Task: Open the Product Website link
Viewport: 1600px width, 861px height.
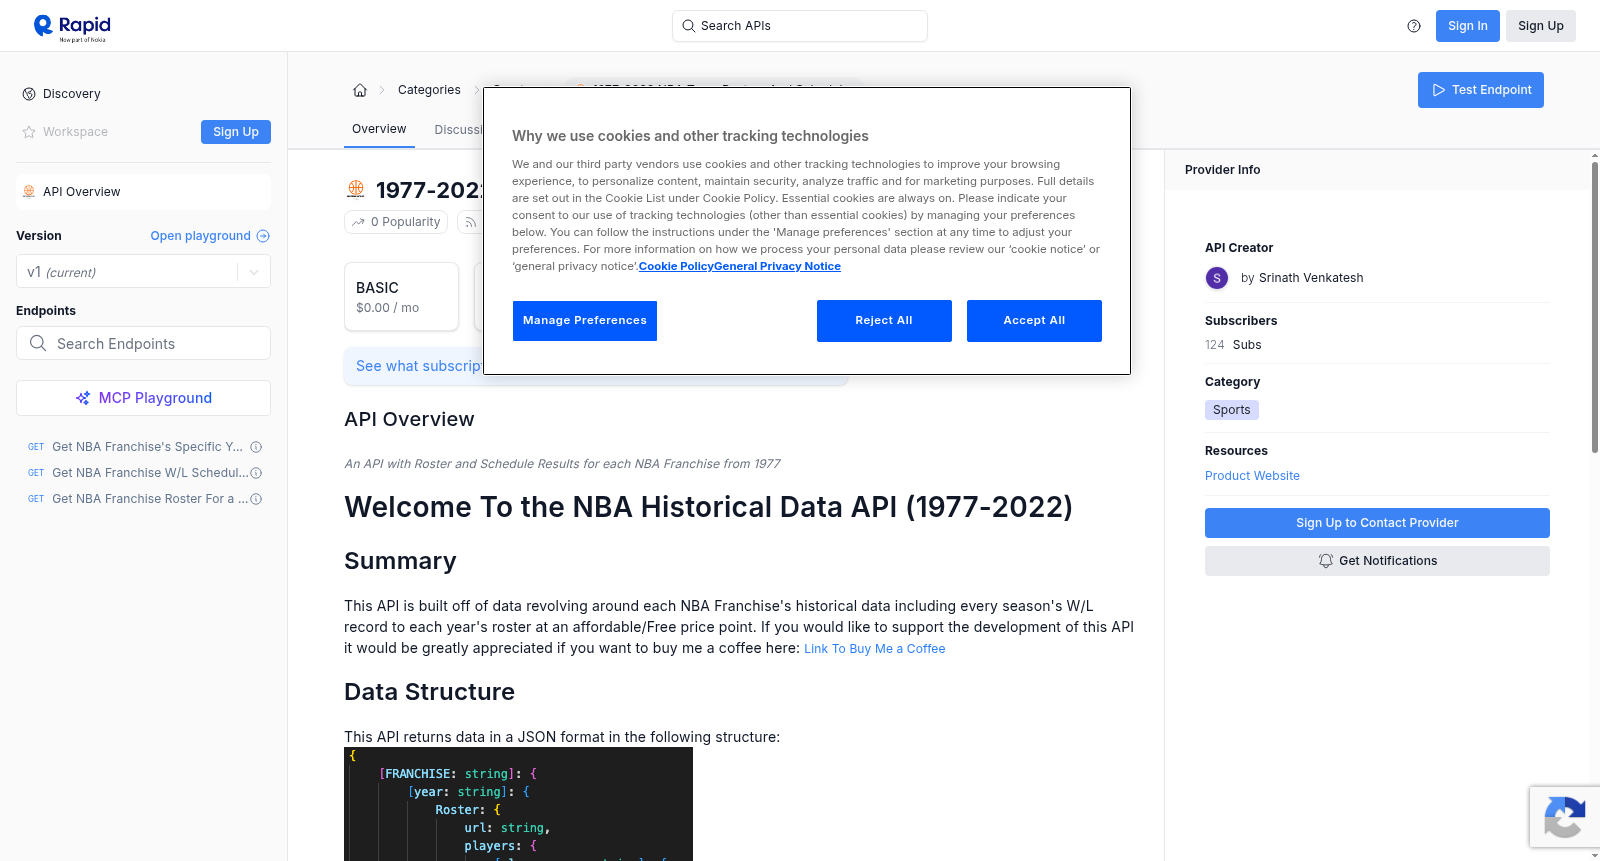Action: 1252,476
